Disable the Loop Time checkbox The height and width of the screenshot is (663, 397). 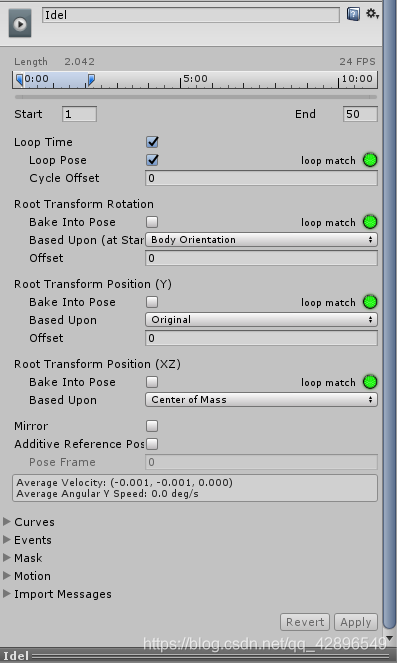tap(152, 142)
